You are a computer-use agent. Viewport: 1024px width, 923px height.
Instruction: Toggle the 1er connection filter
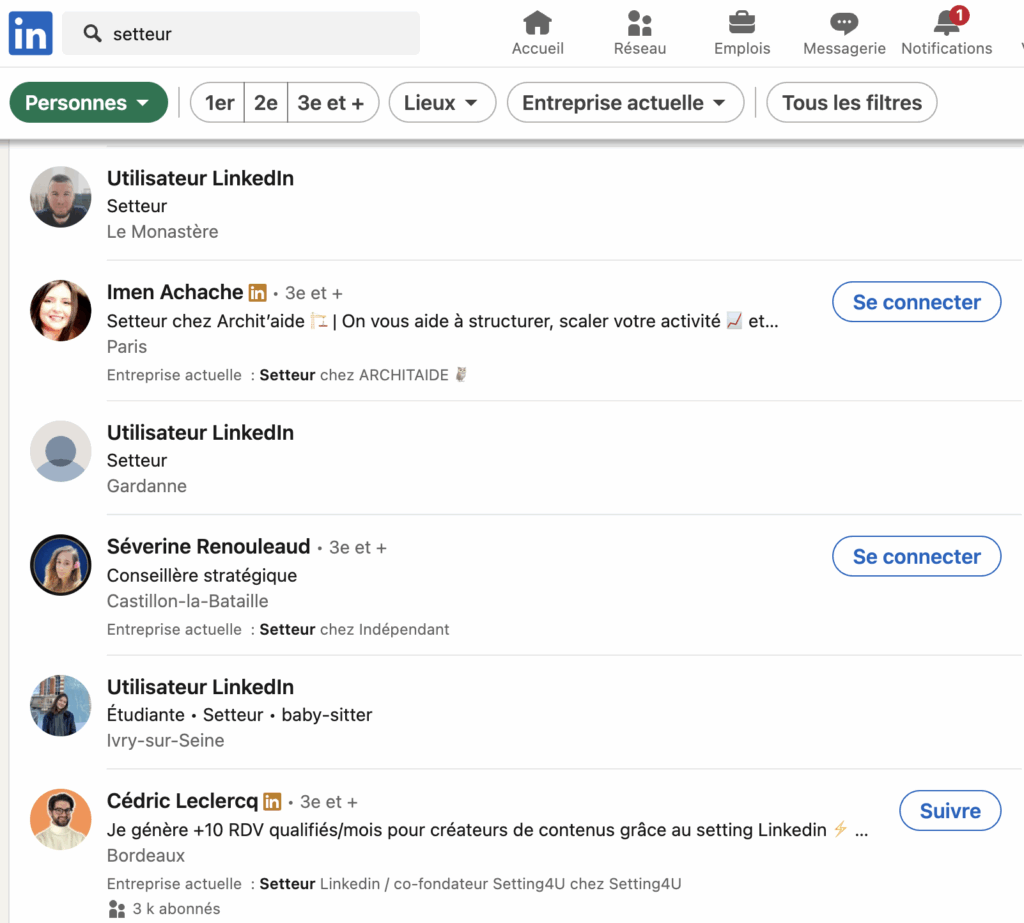(x=218, y=103)
